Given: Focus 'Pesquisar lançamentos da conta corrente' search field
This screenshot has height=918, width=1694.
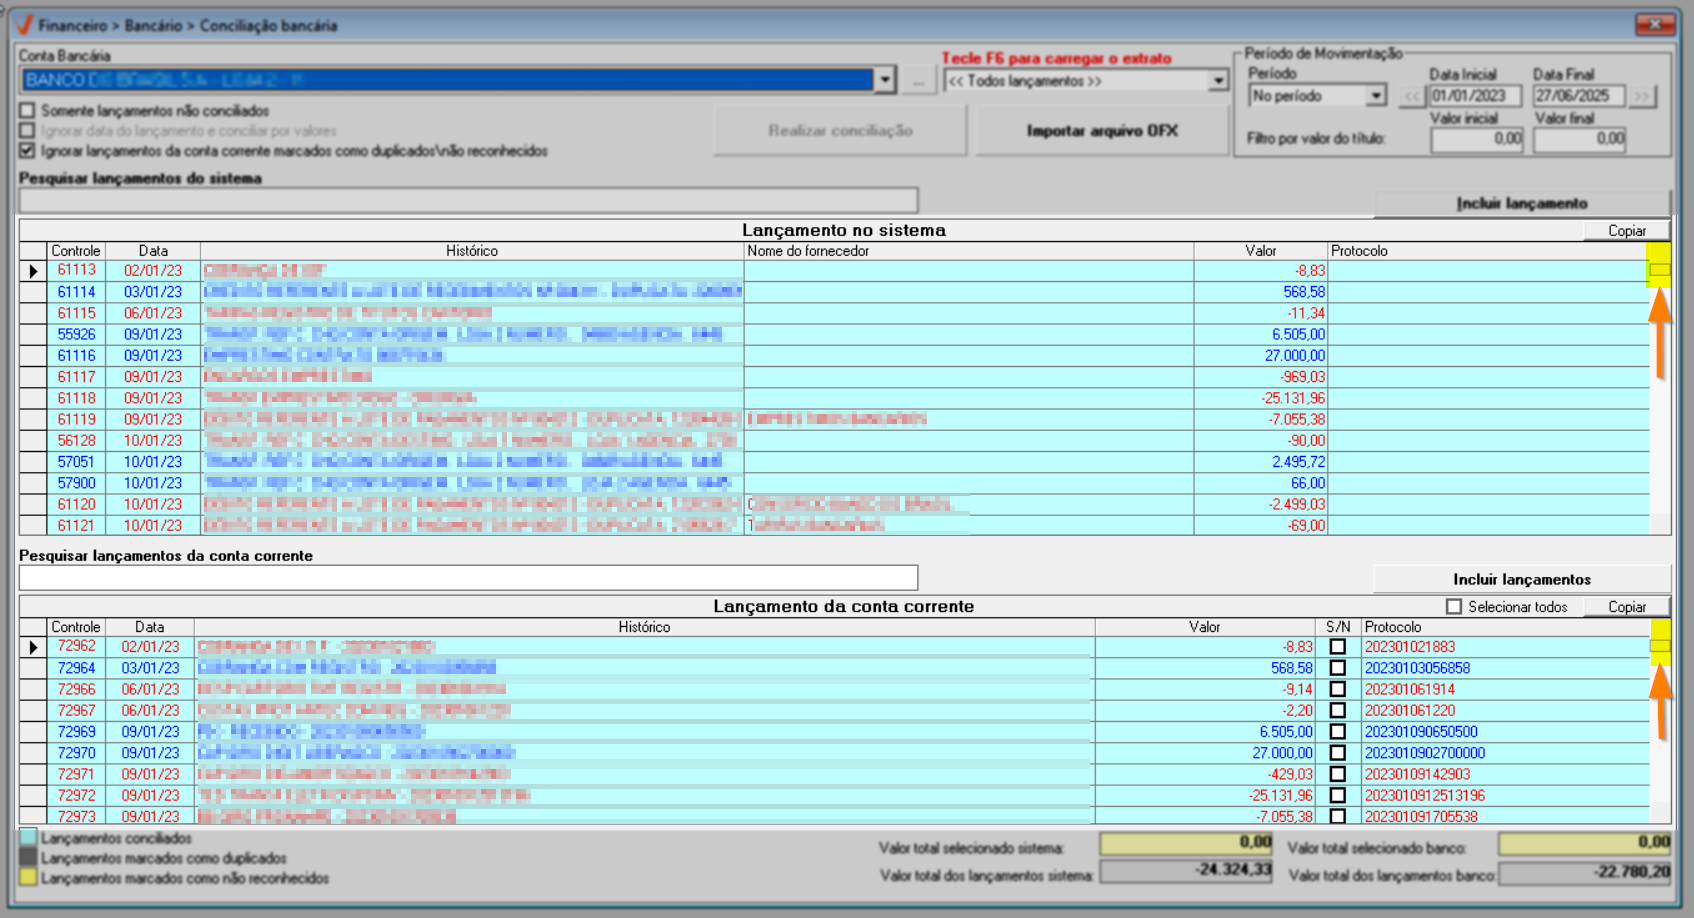Looking at the screenshot, I should [468, 577].
